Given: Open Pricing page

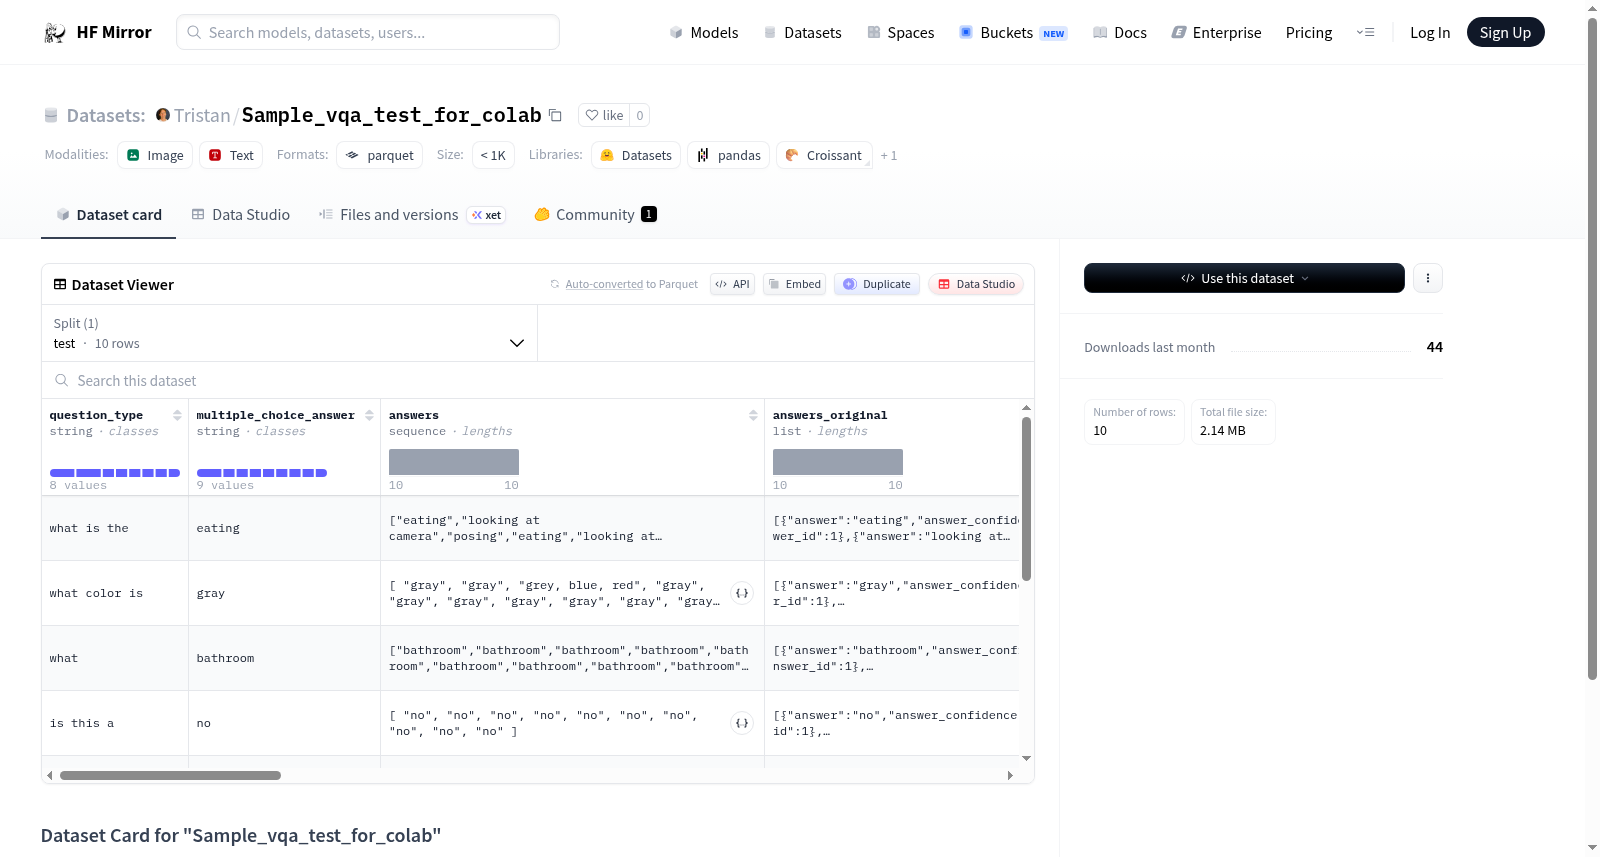Looking at the screenshot, I should coord(1309,33).
